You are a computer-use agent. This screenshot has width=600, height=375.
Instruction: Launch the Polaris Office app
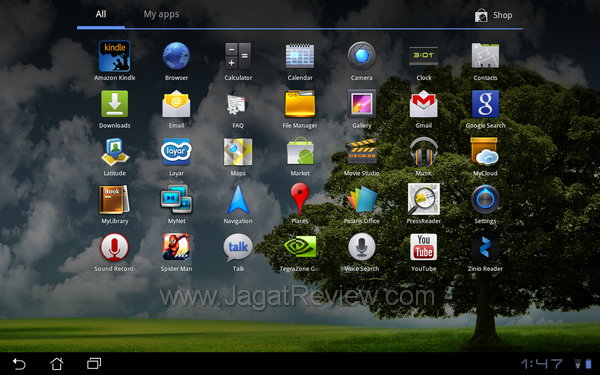click(362, 199)
